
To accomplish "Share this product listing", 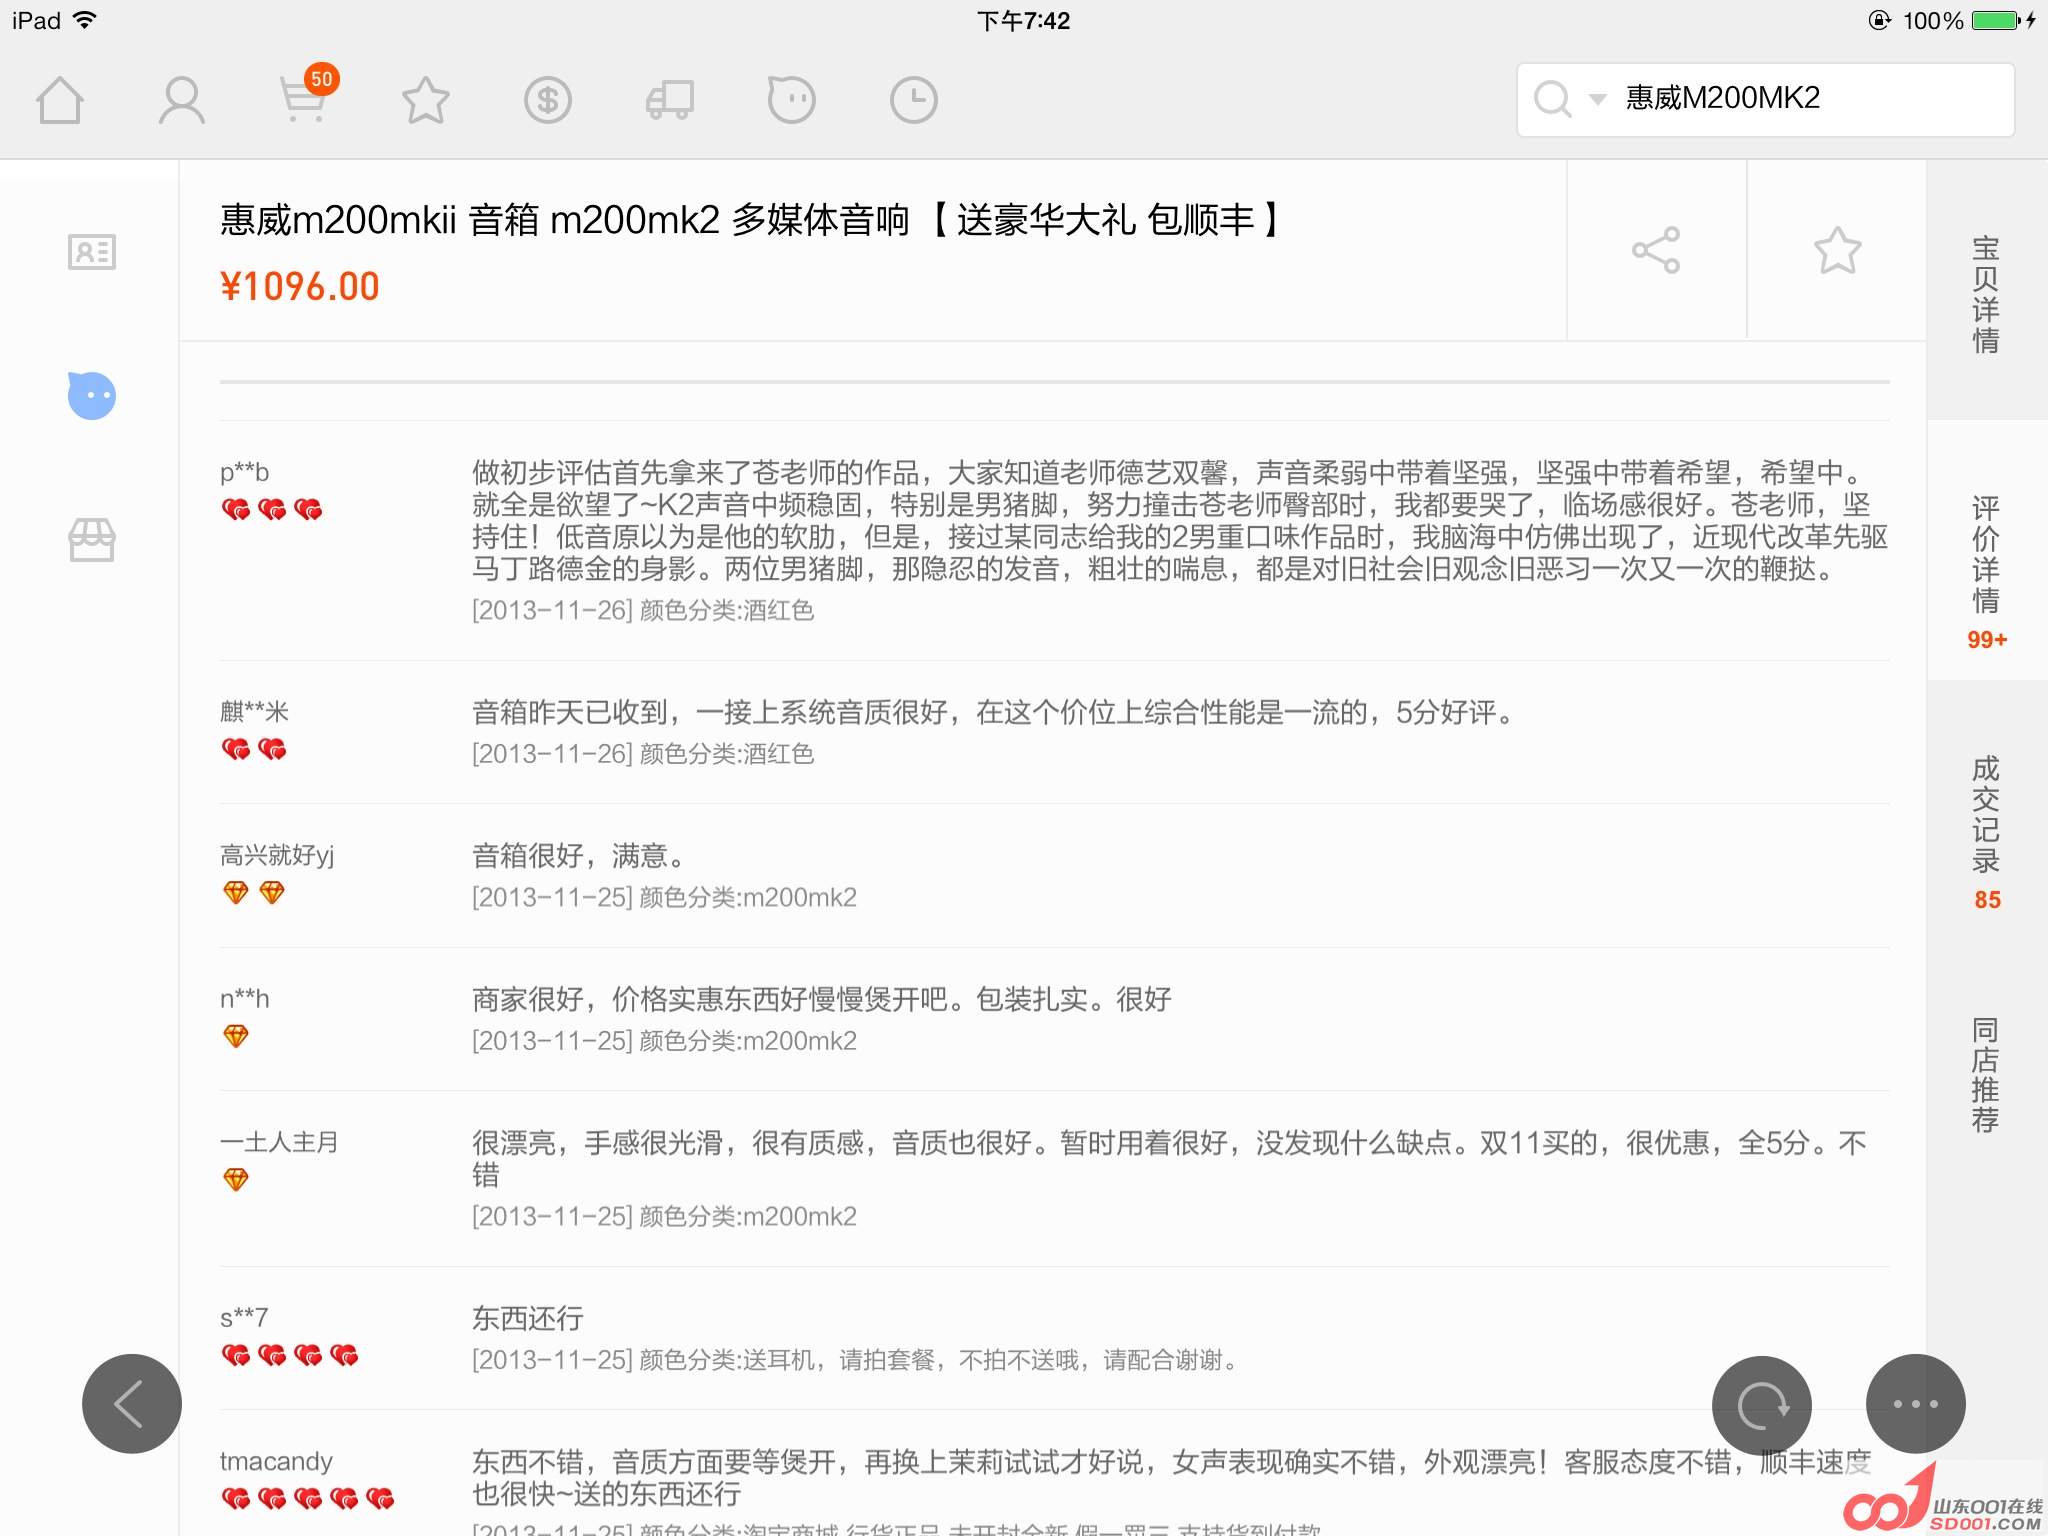I will click(1656, 250).
